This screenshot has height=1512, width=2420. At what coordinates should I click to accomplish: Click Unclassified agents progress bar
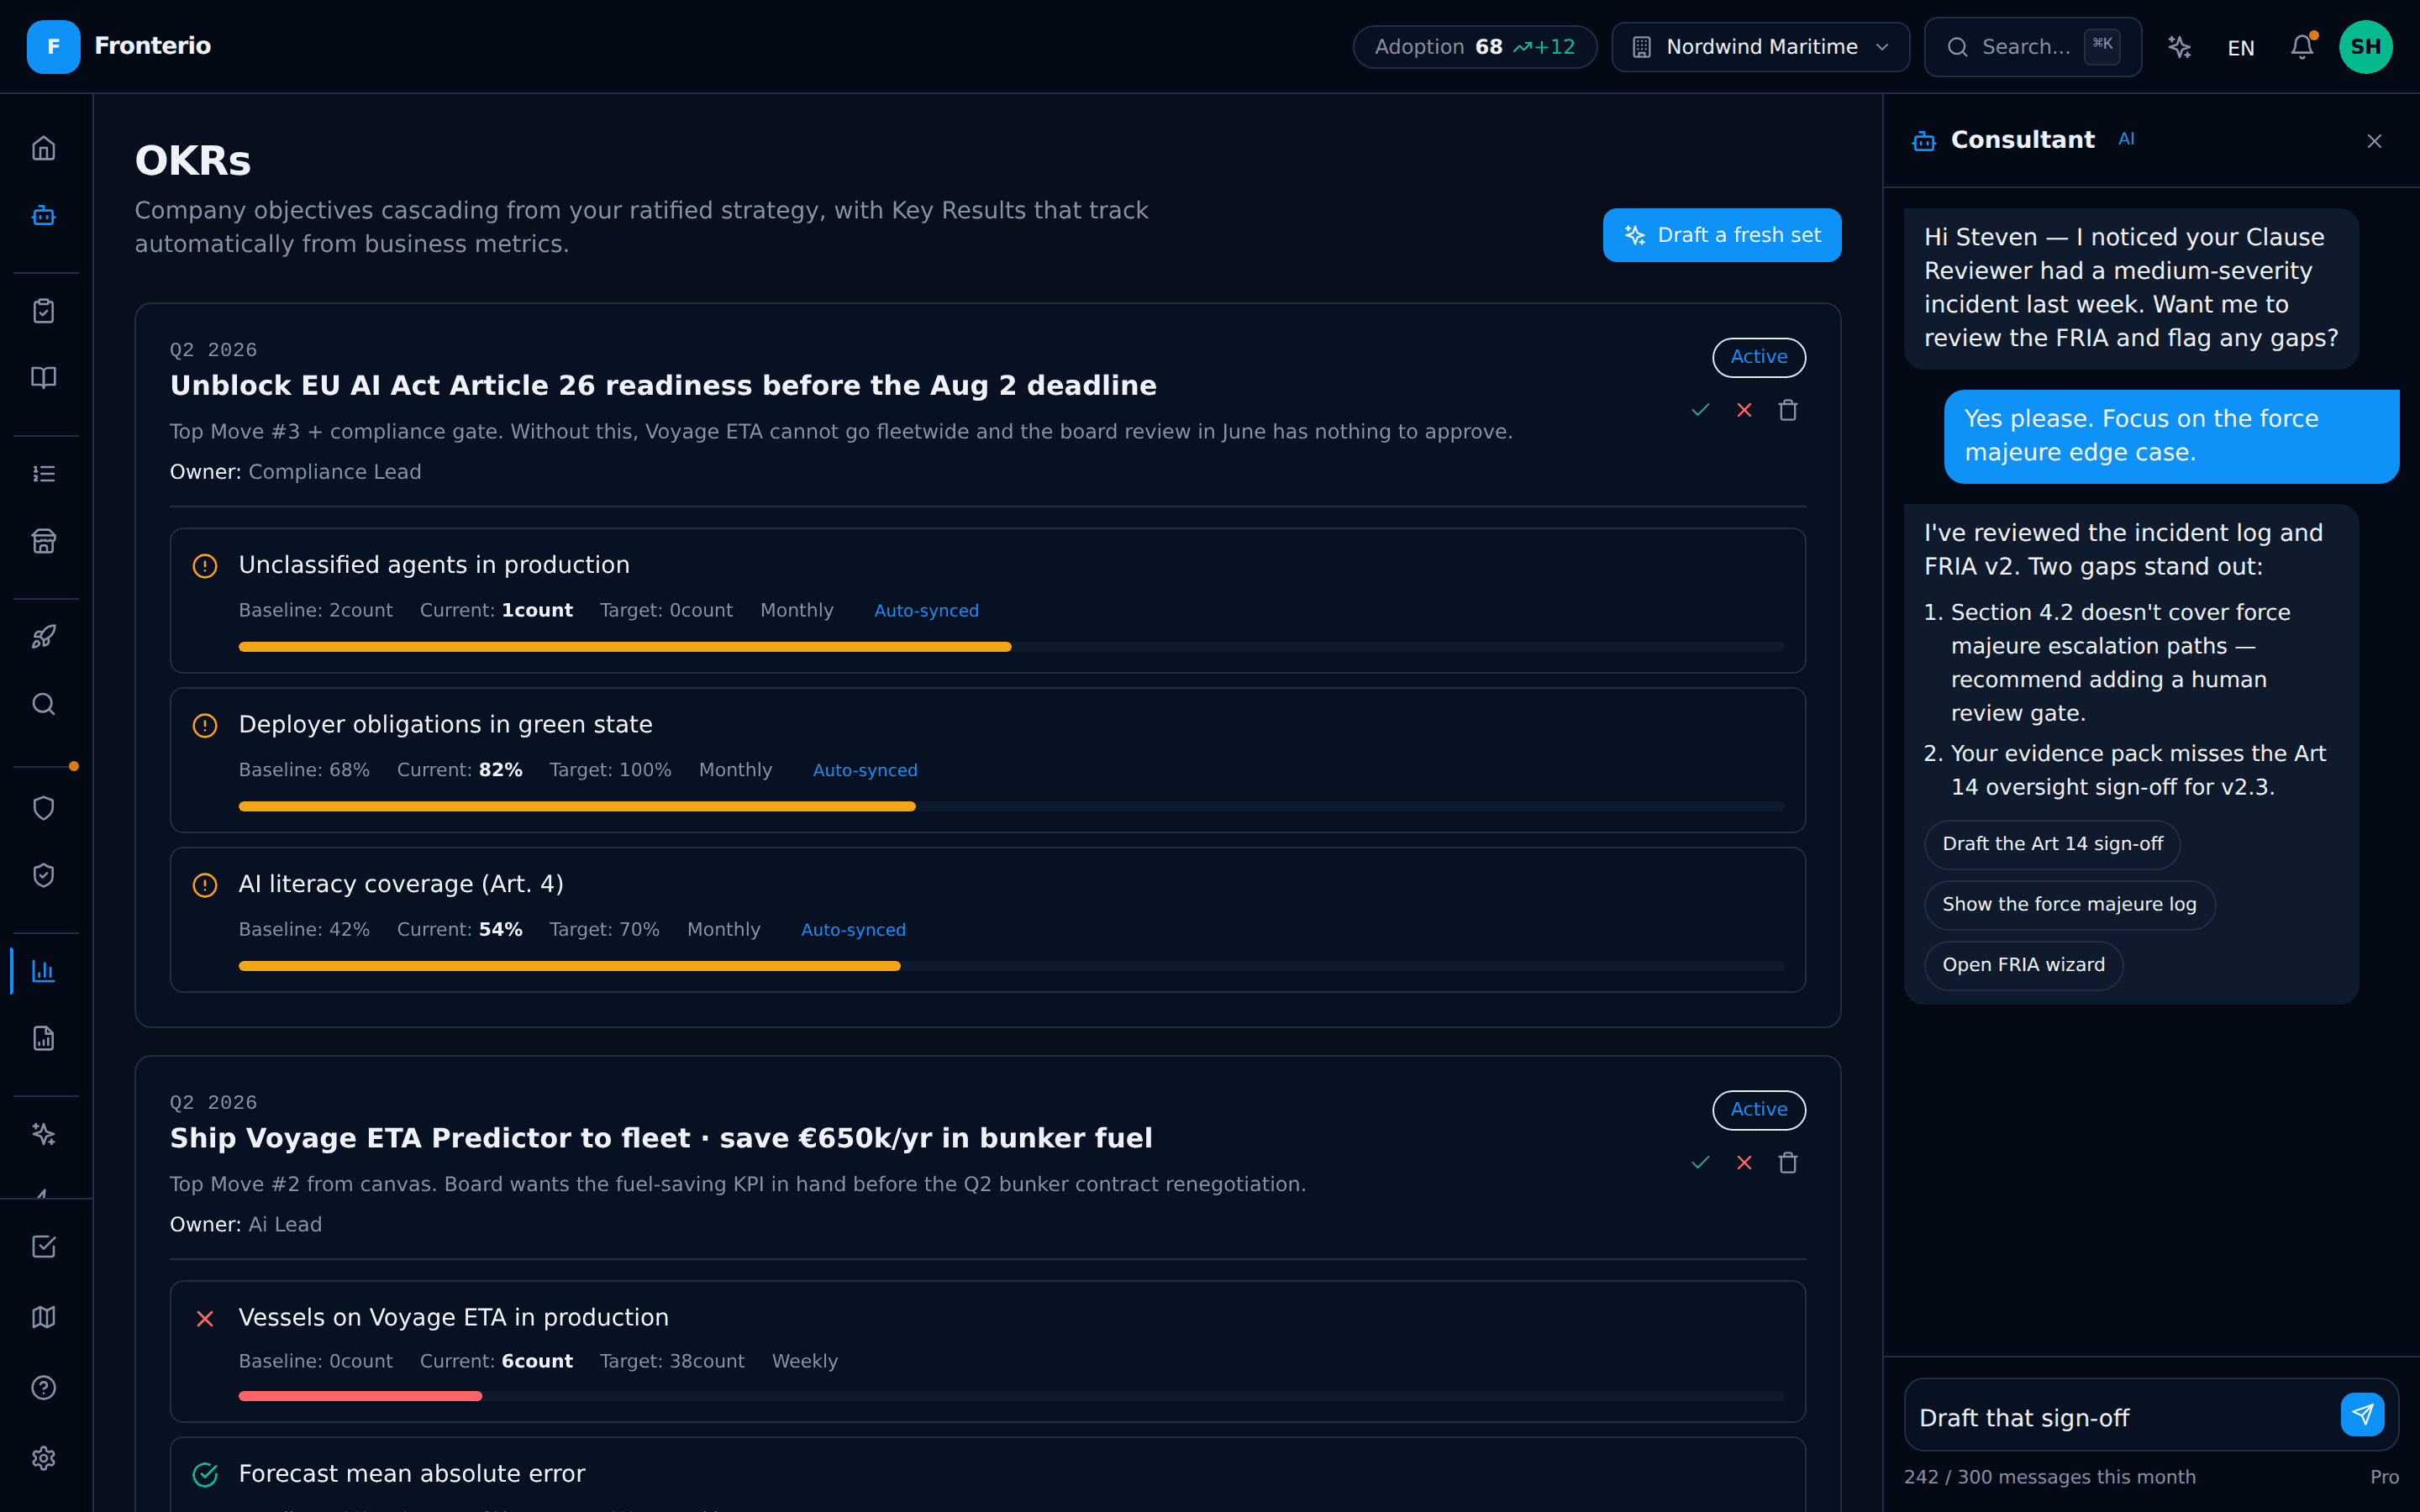(x=1011, y=647)
